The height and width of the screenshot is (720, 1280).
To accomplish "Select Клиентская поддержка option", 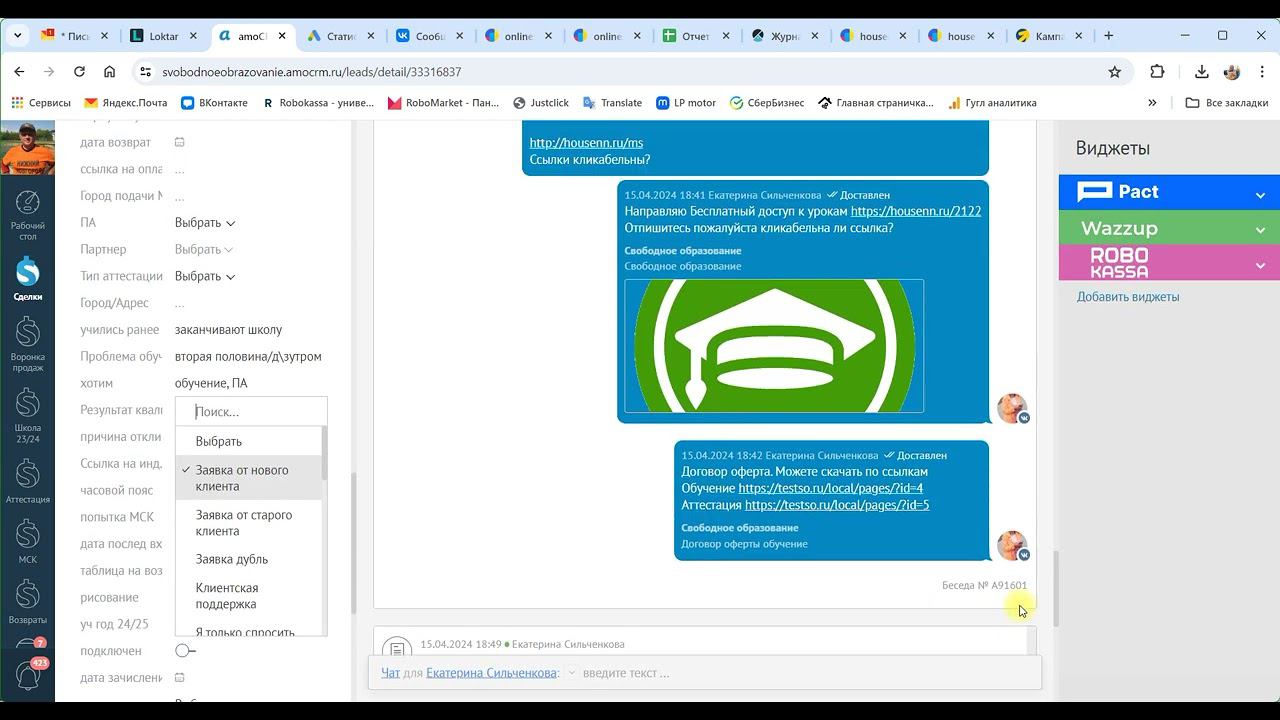I will pos(249,596).
